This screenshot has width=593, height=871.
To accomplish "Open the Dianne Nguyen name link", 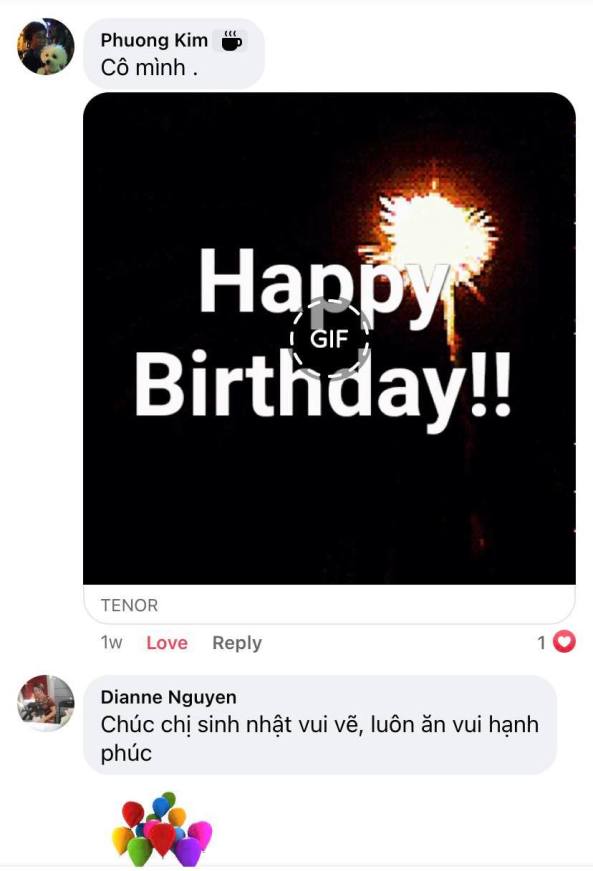I will (168, 697).
